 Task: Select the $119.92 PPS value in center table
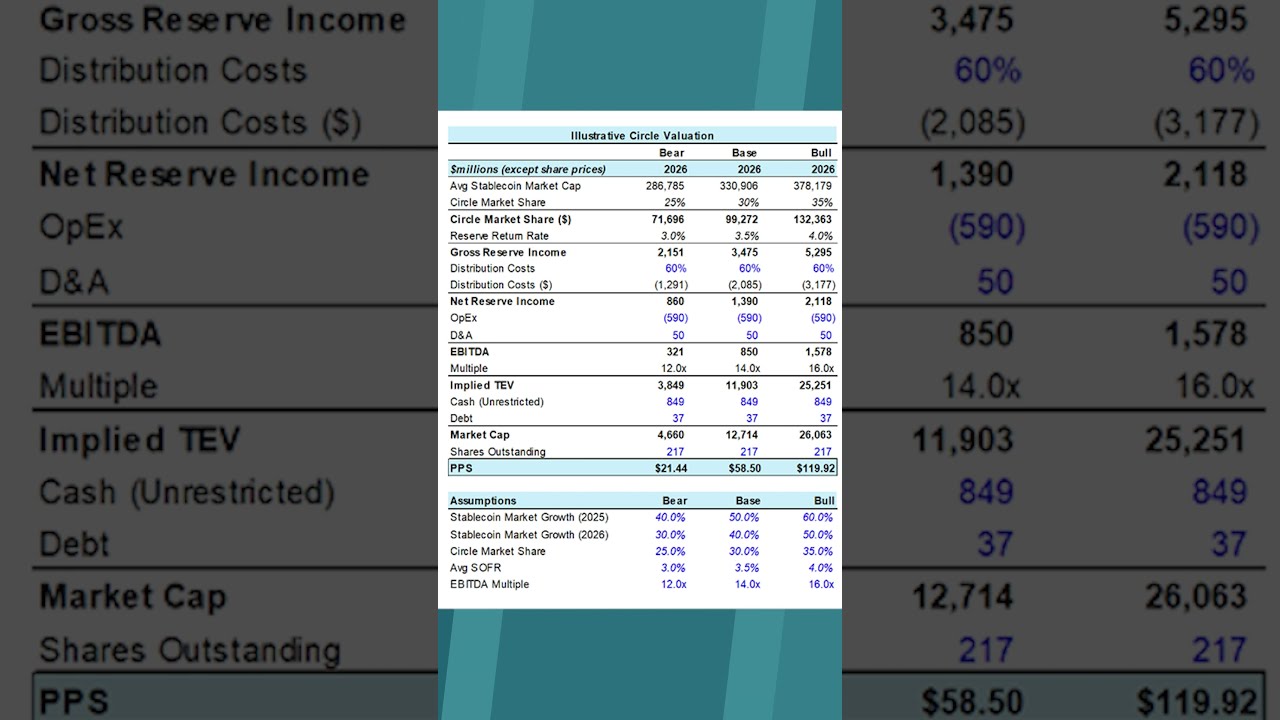(815, 468)
